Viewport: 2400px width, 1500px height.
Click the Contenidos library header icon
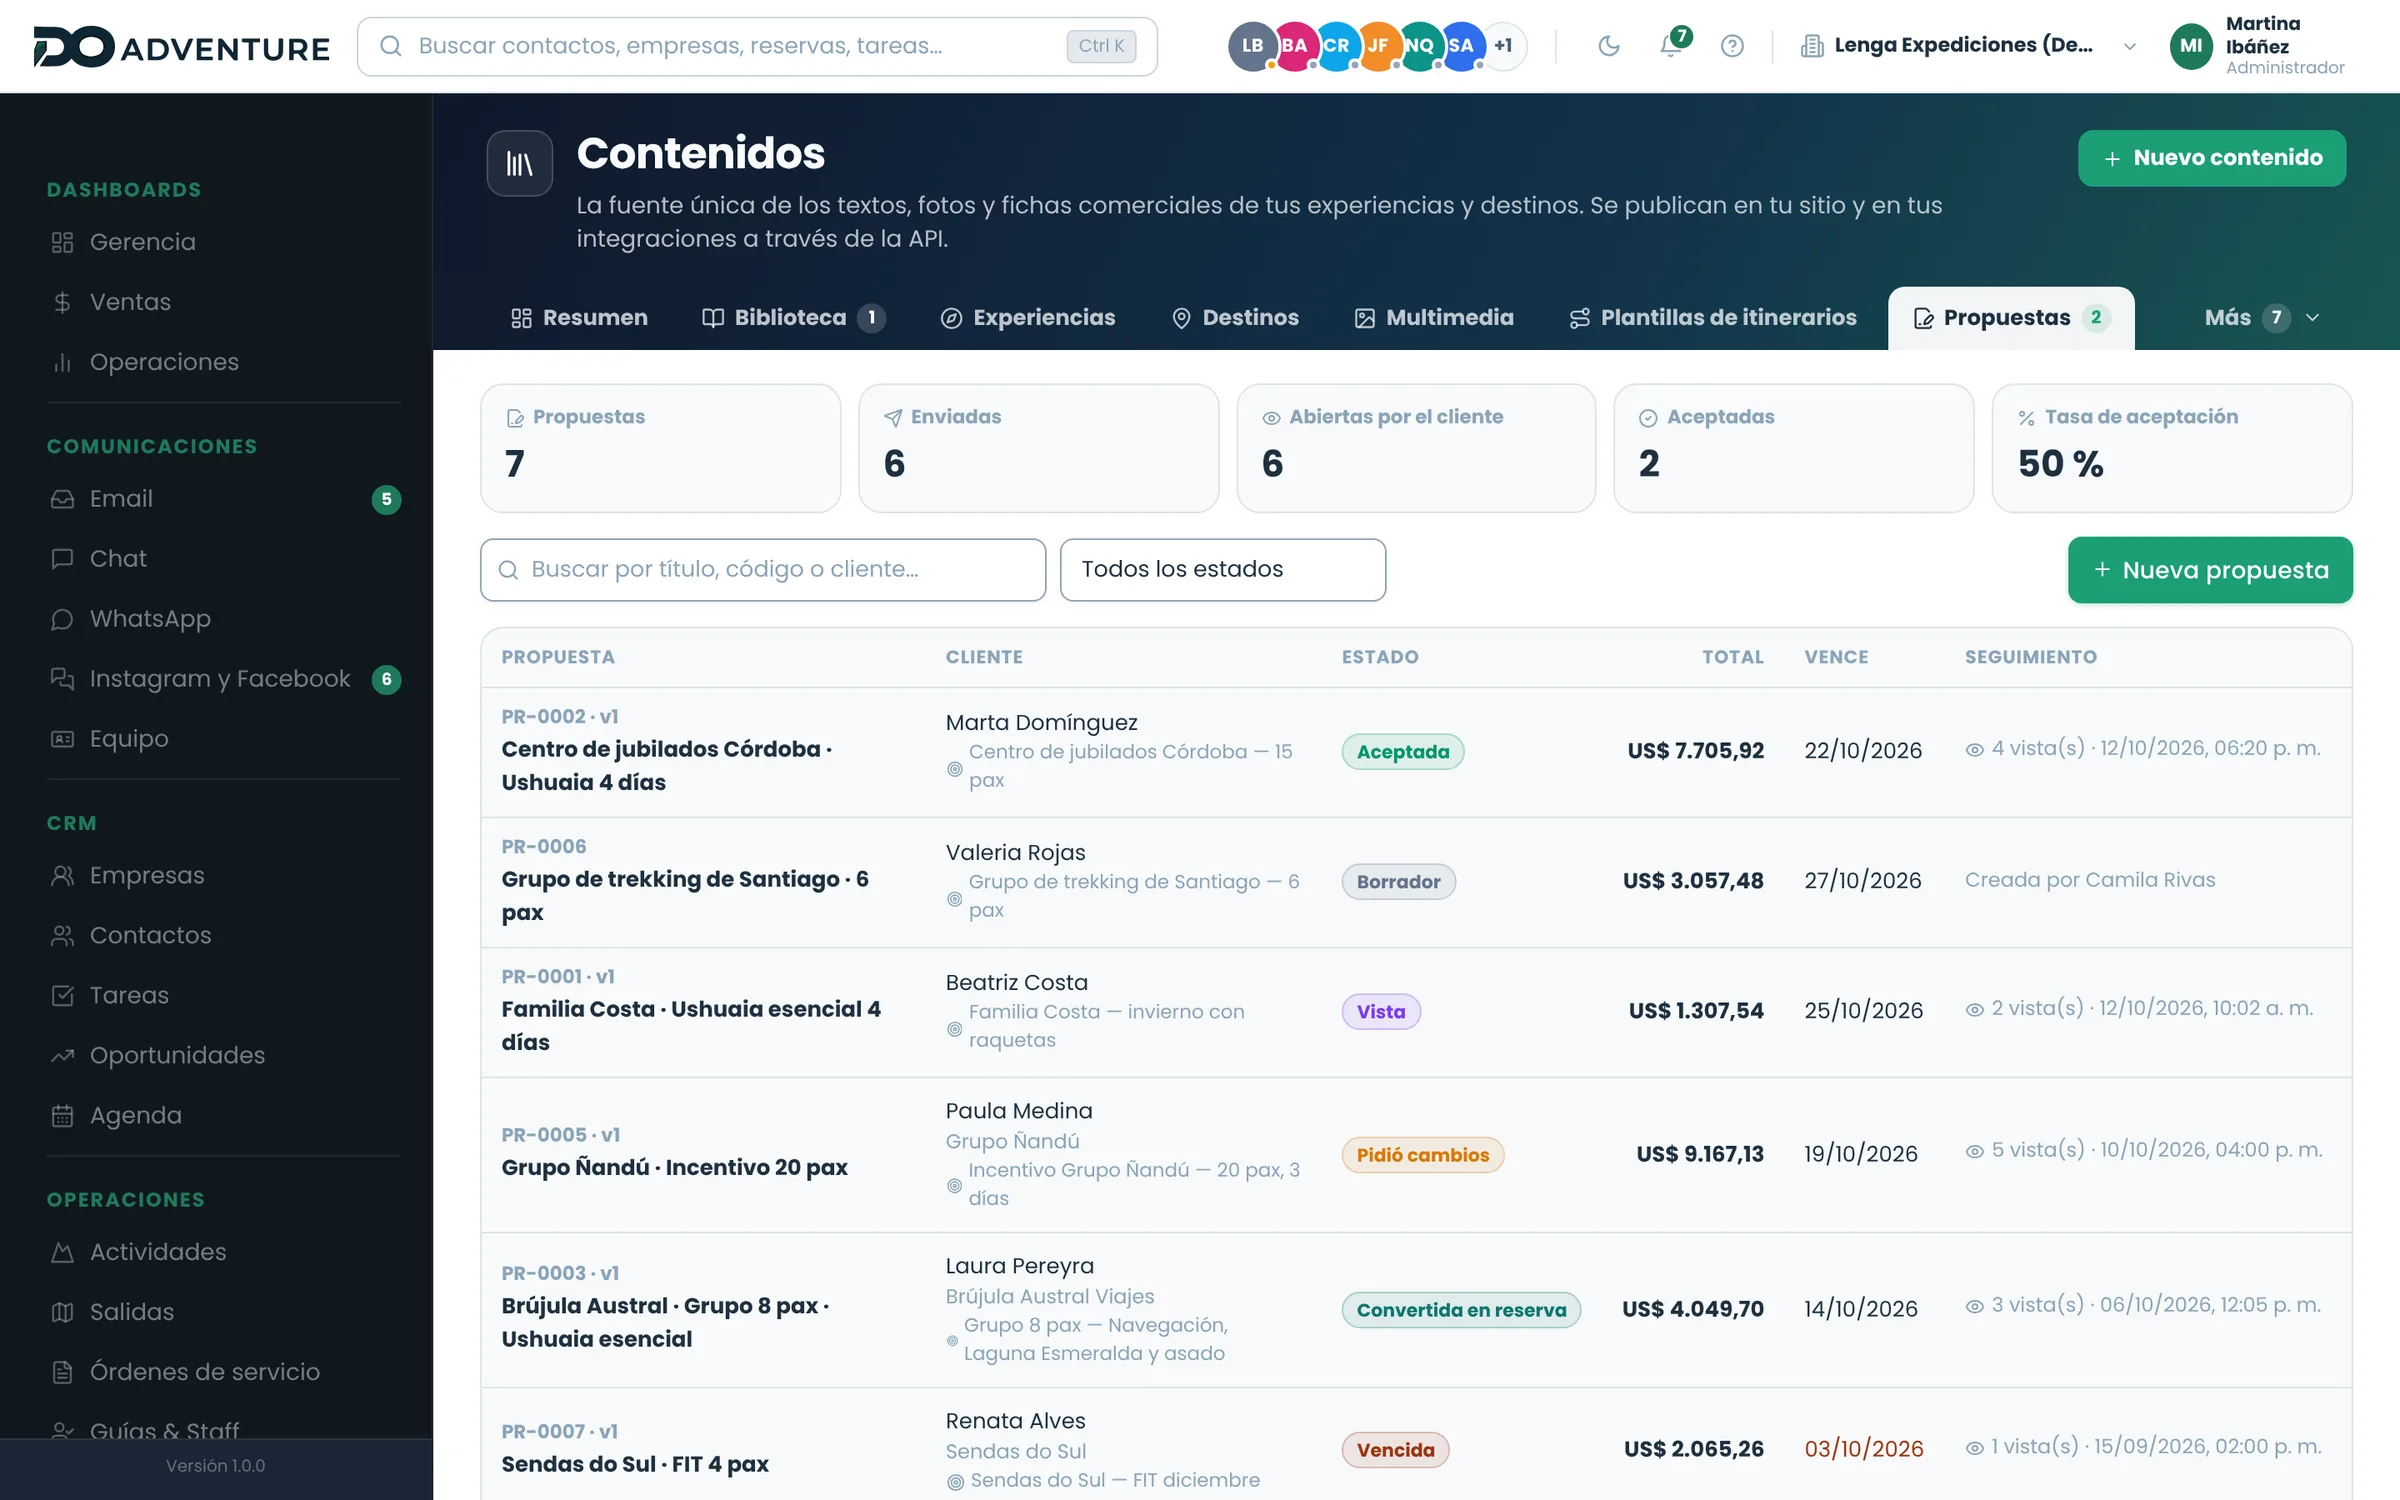[x=520, y=163]
